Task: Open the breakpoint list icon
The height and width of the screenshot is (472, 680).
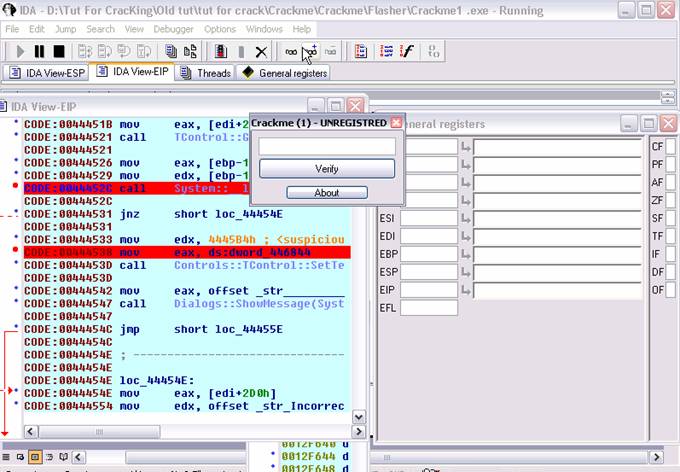Action: coord(221,52)
